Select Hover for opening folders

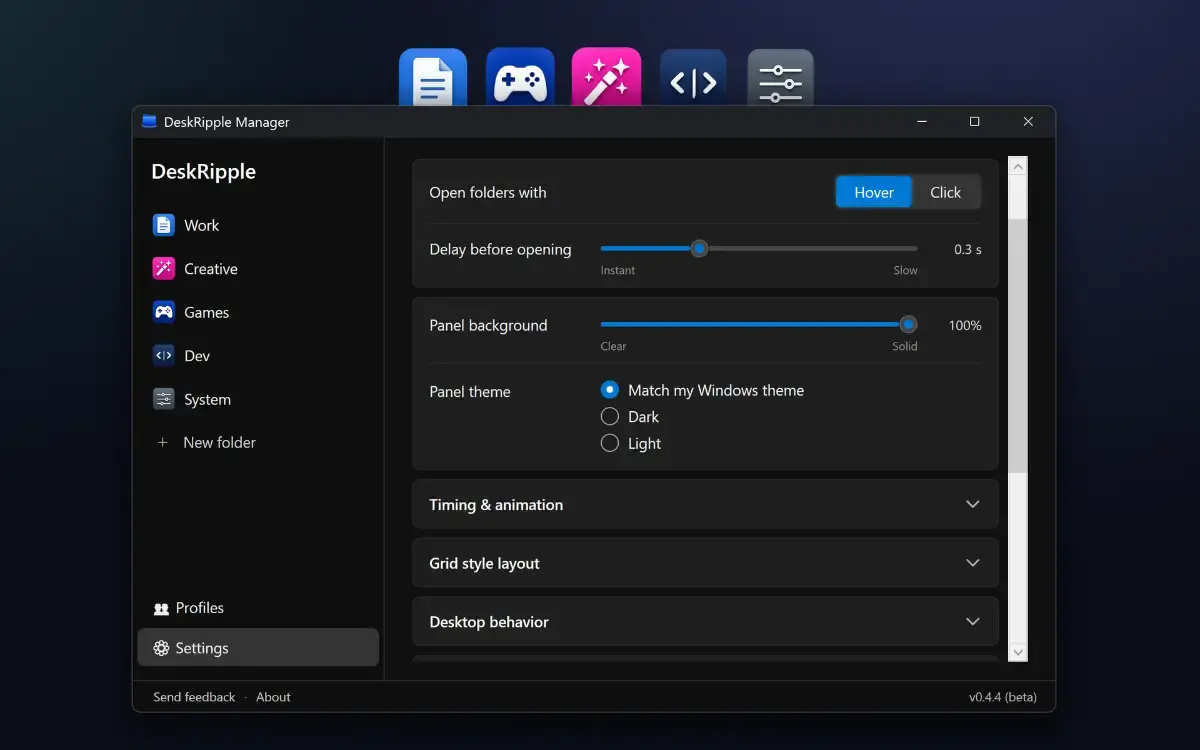coord(874,192)
